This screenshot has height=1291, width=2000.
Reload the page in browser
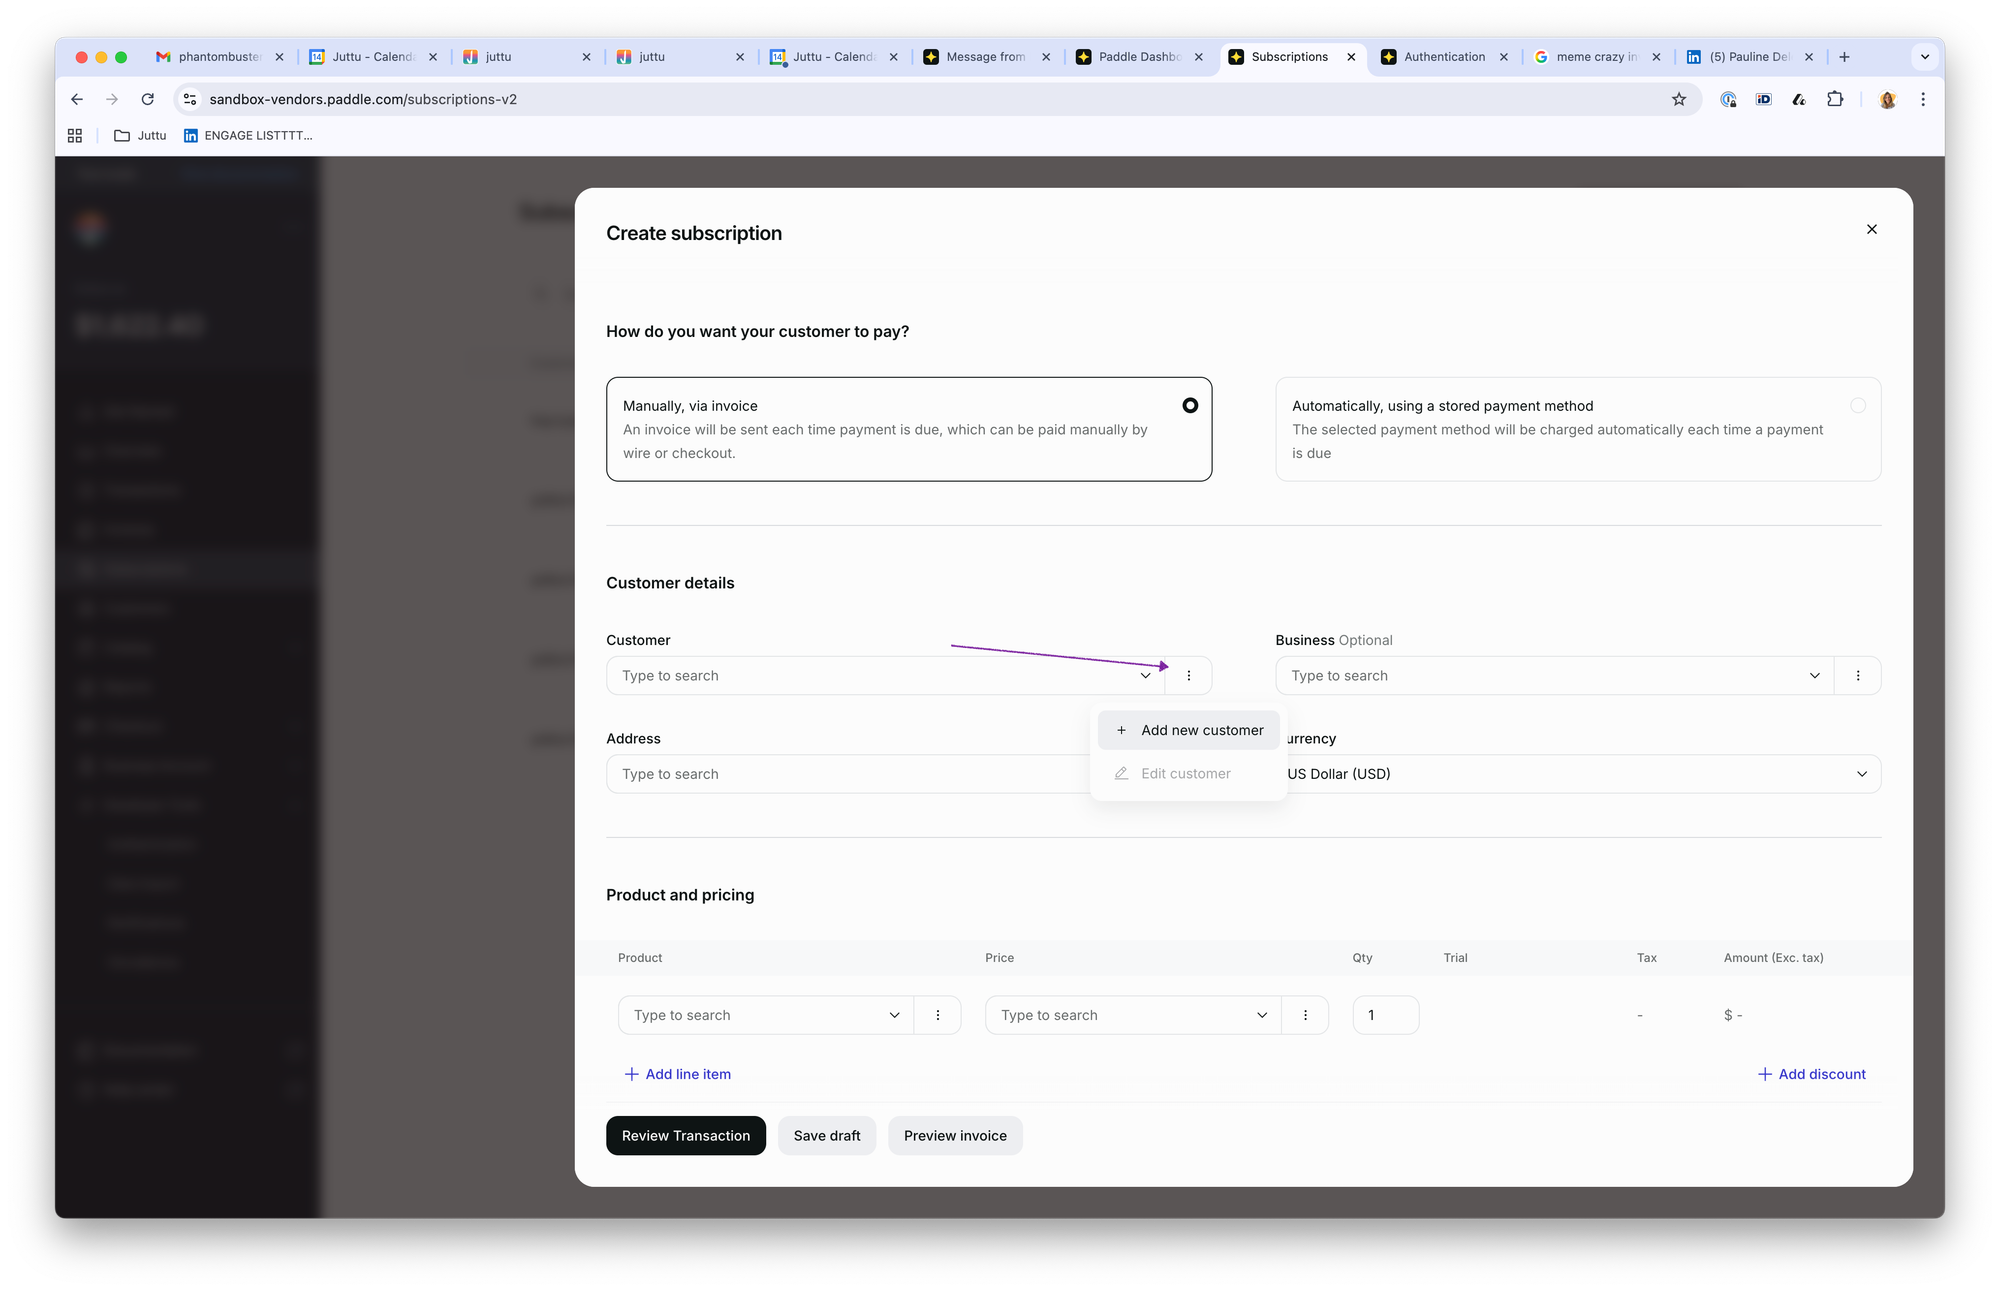coord(148,99)
